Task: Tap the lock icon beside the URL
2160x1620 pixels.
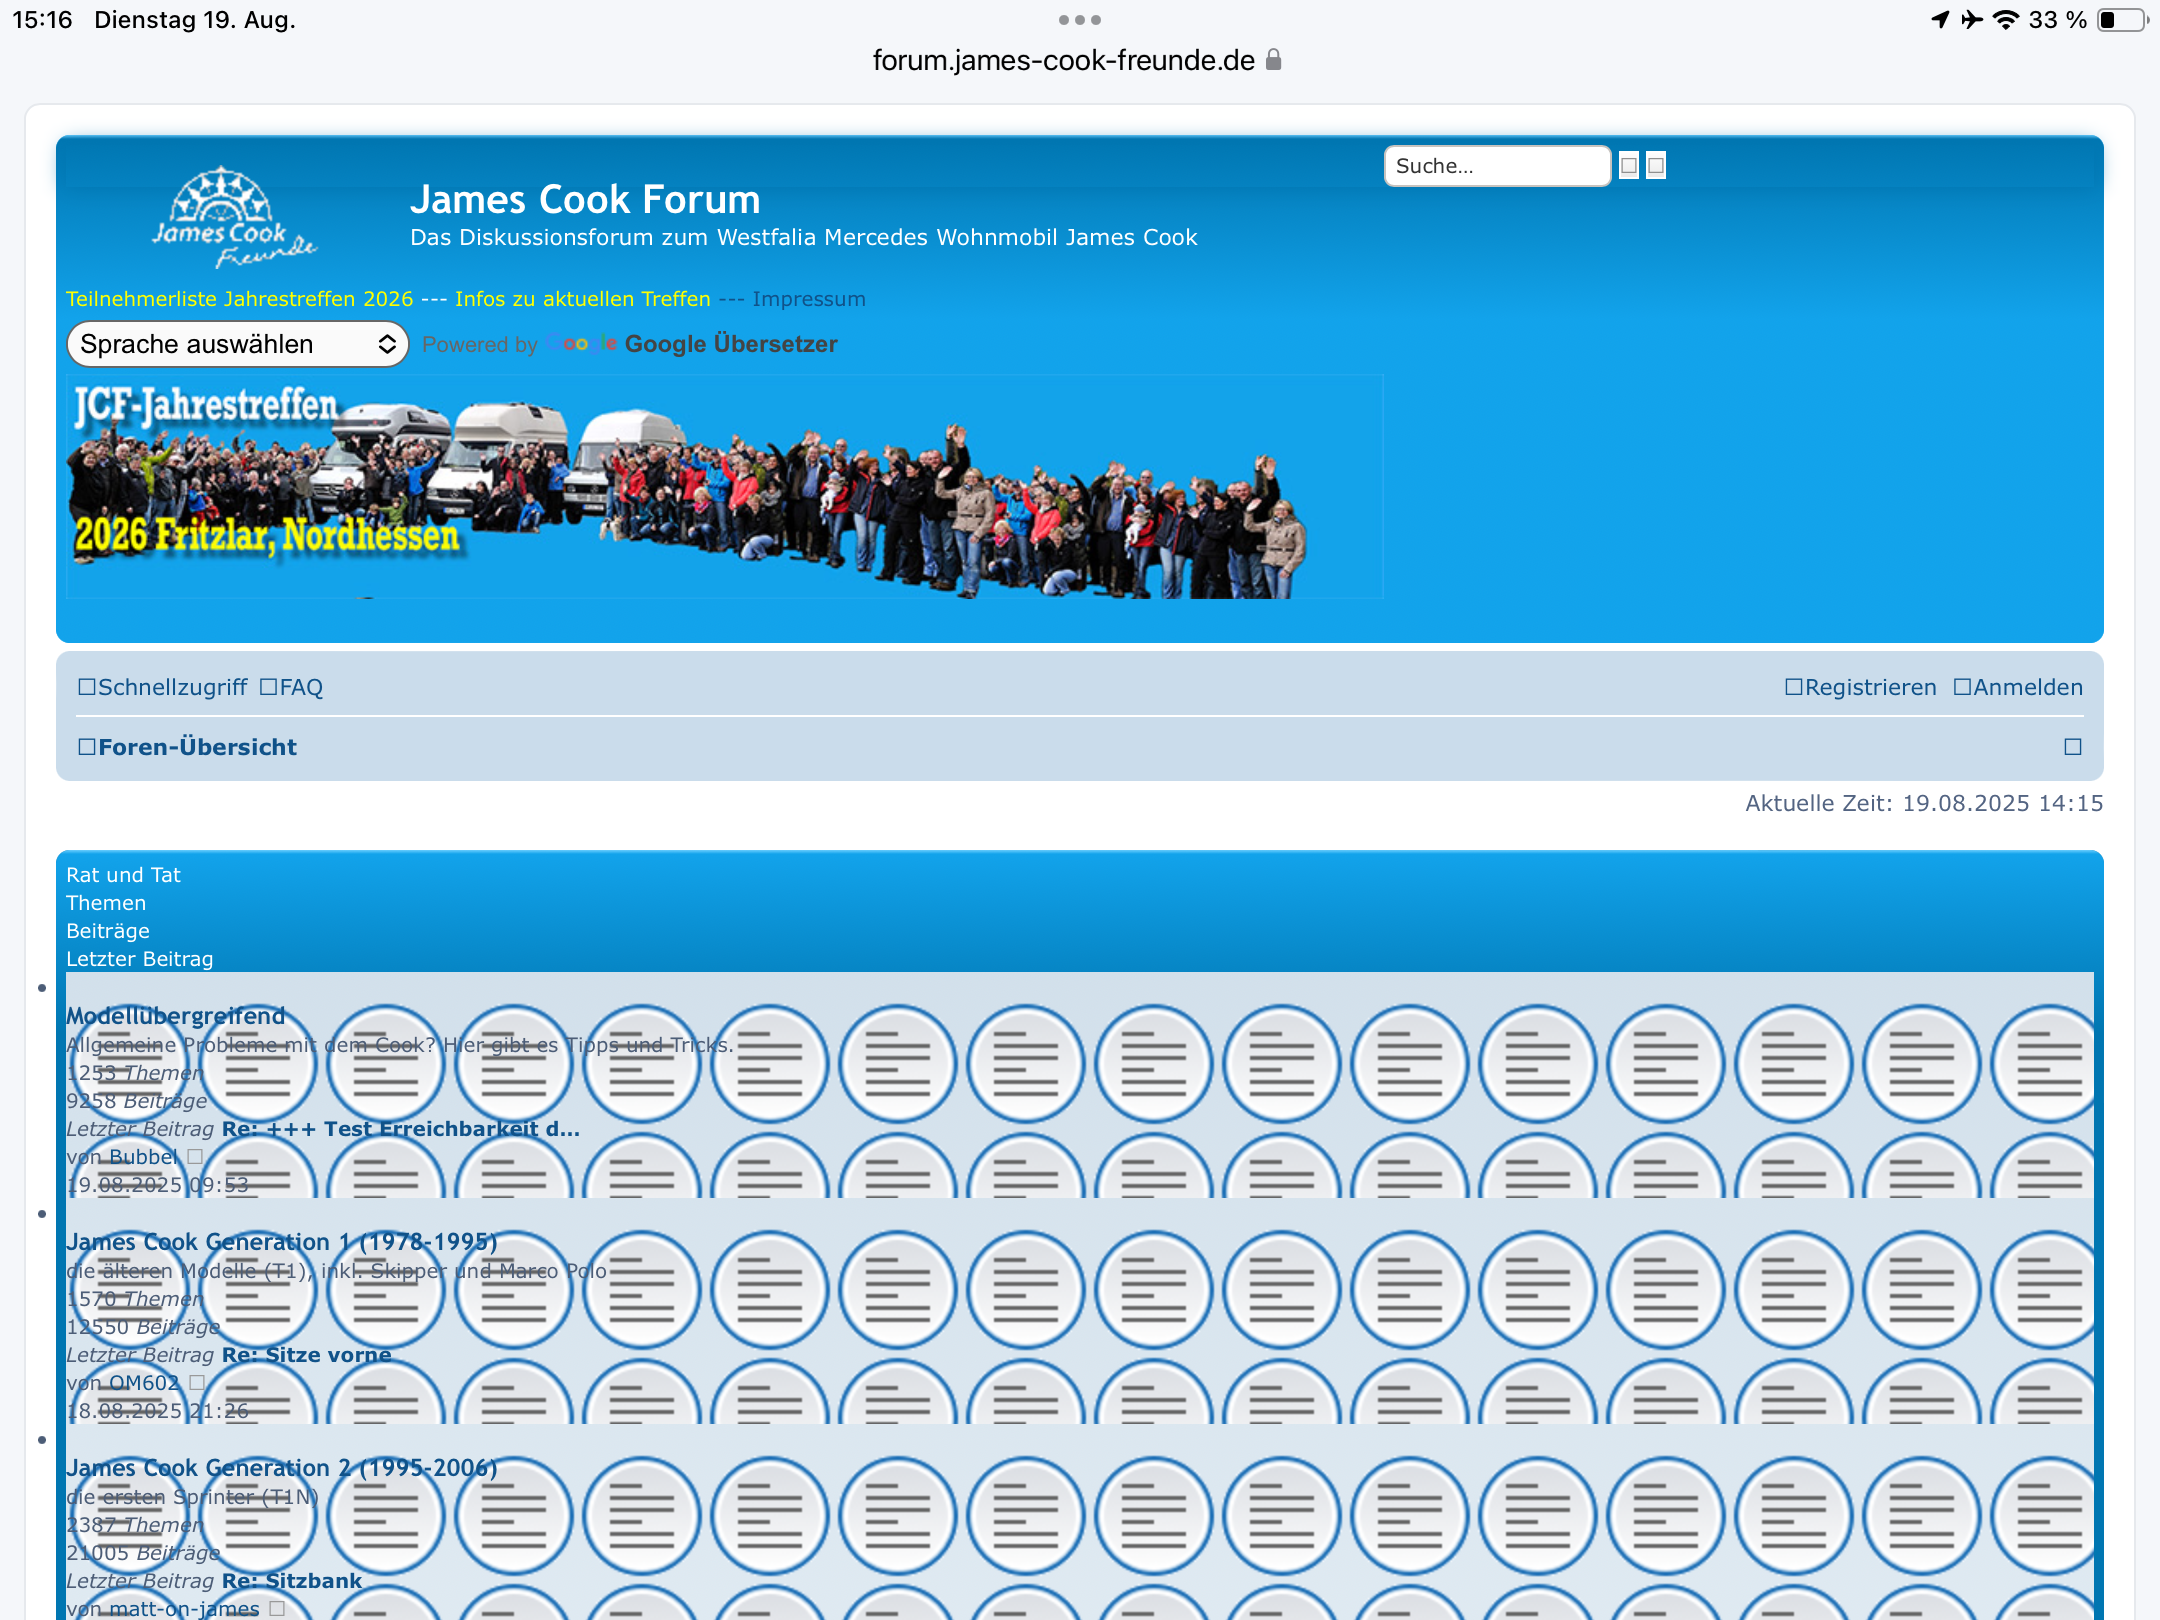Action: tap(1273, 60)
